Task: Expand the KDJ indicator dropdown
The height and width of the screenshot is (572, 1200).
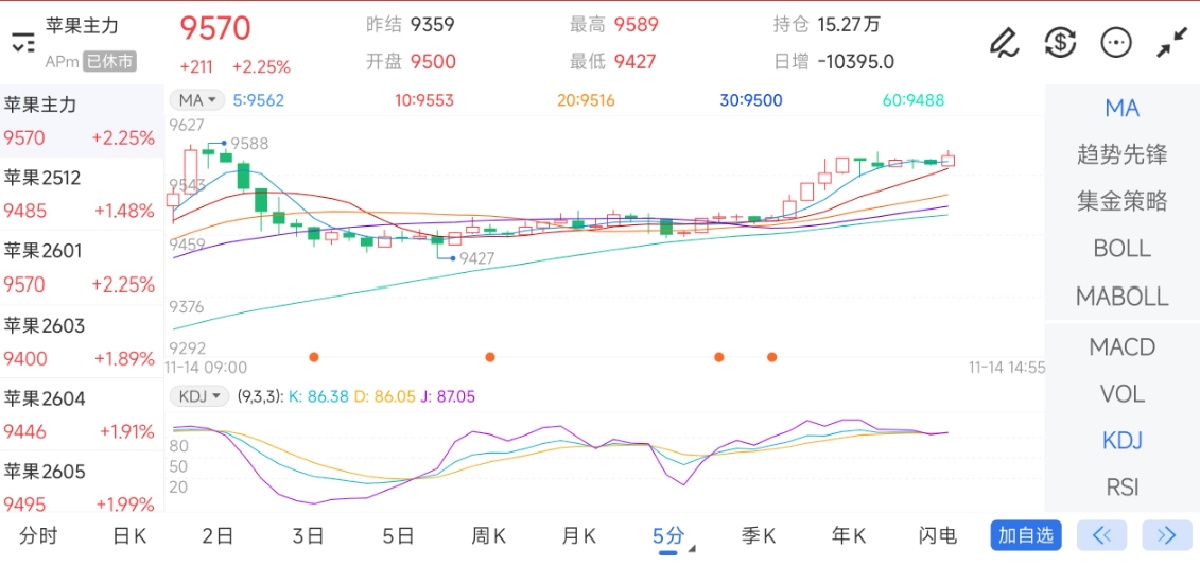Action: (x=199, y=396)
